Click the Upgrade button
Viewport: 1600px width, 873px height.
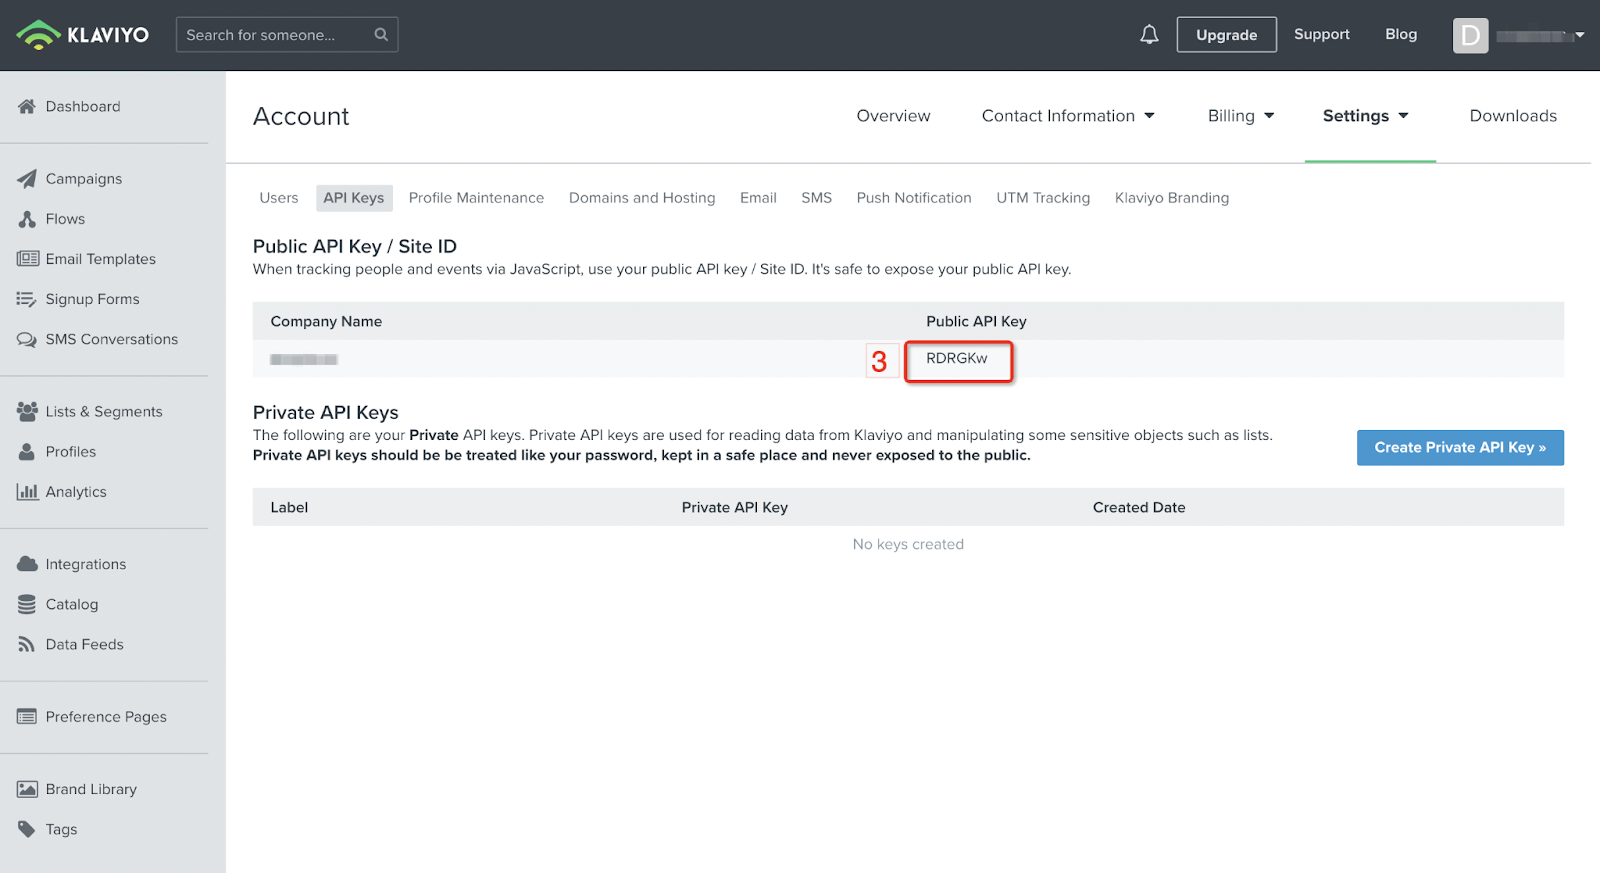pos(1227,35)
